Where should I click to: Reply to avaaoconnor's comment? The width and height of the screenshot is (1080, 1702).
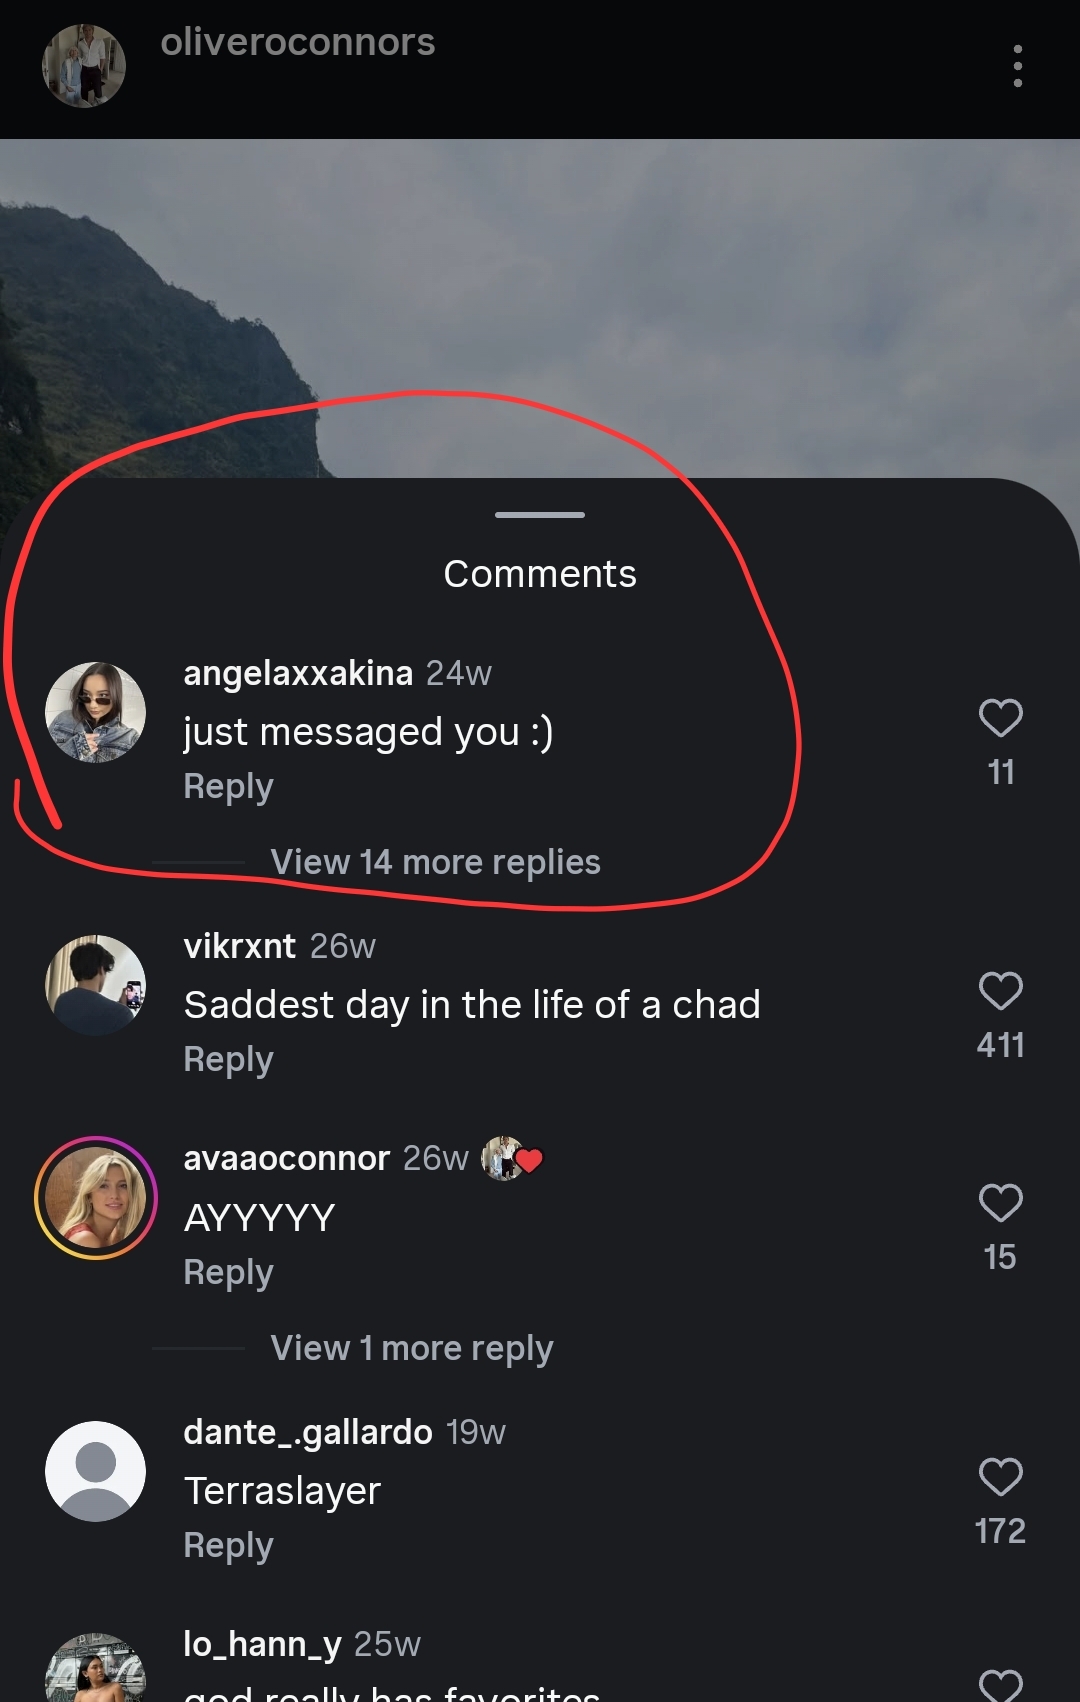228,1273
